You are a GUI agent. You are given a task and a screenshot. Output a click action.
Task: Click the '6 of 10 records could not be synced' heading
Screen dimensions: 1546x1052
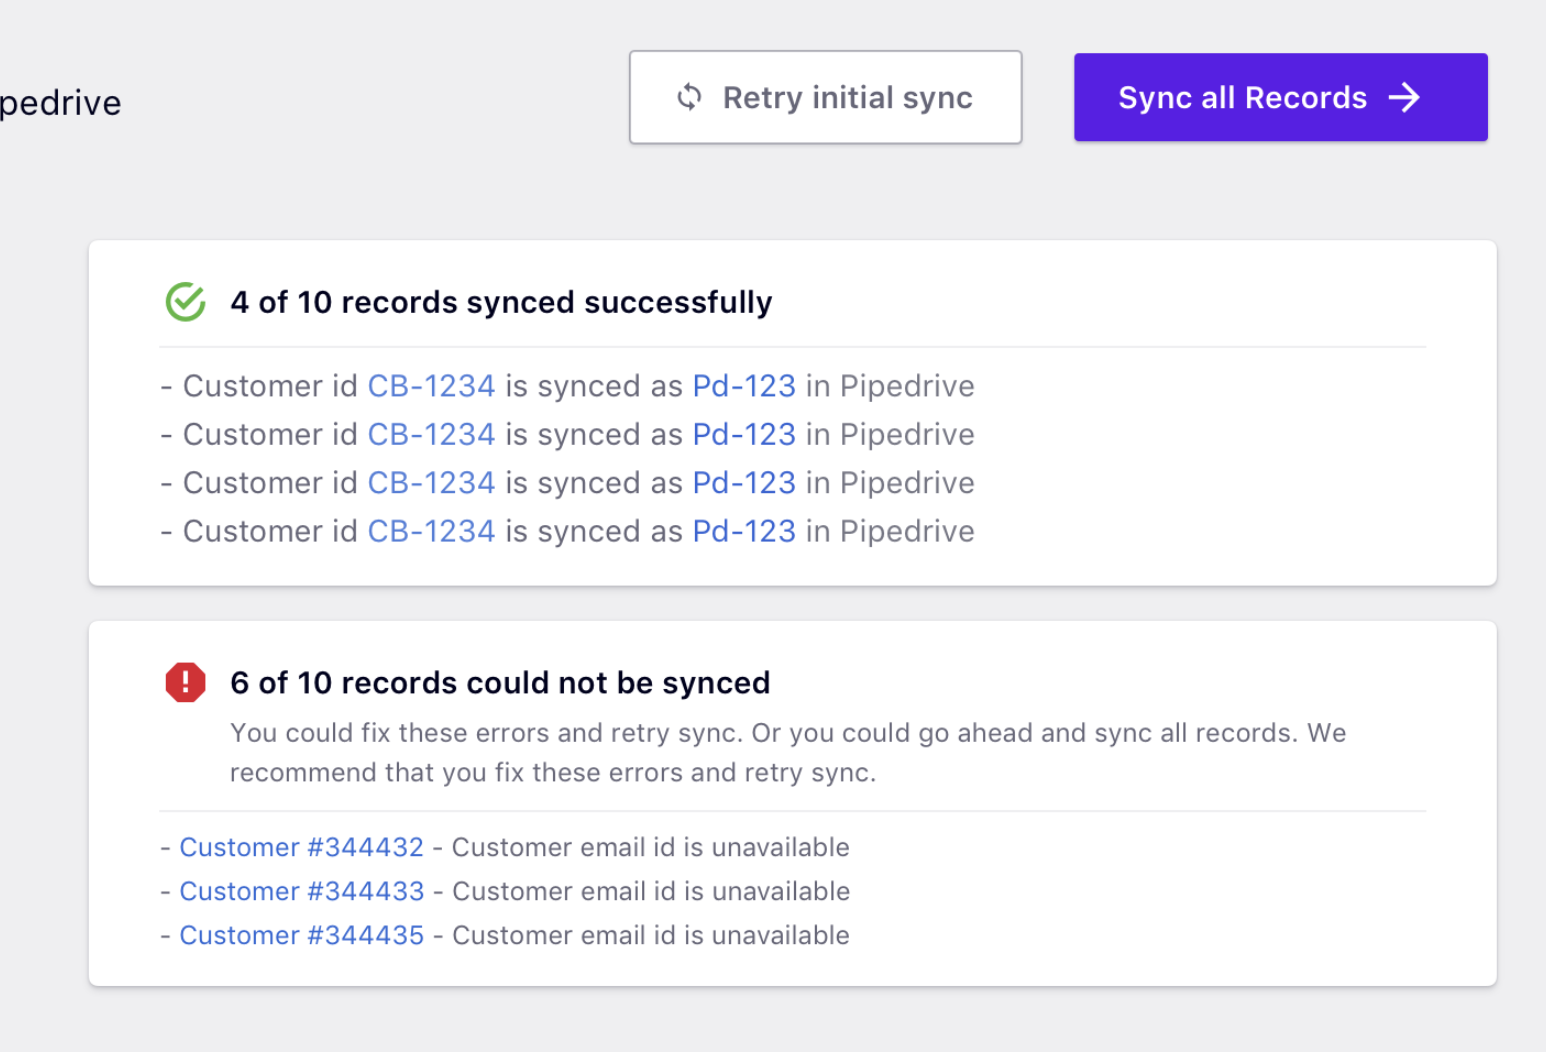coord(500,682)
